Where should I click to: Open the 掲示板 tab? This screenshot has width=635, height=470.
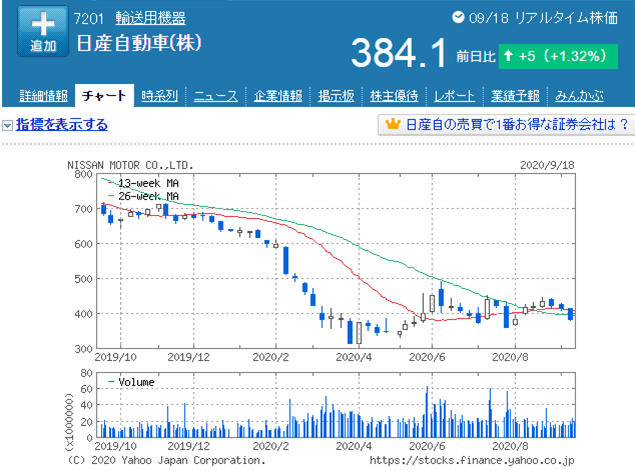coord(336,96)
